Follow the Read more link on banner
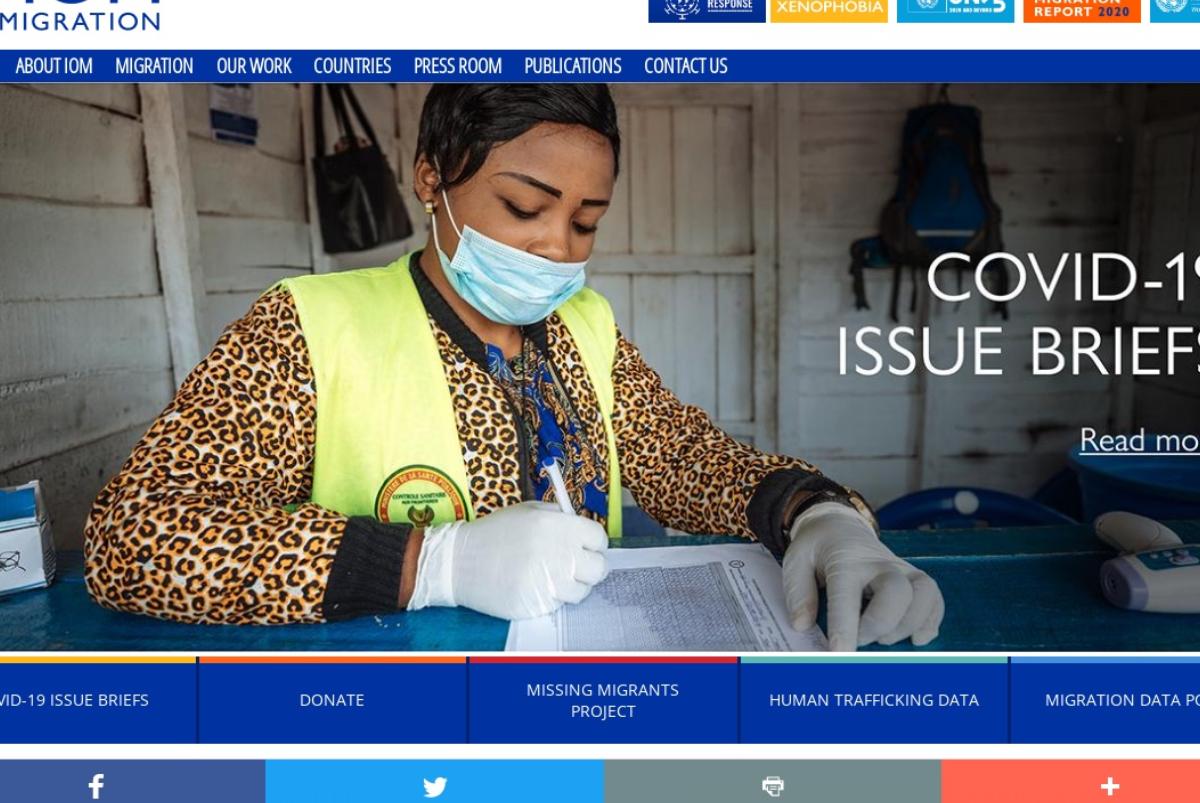1200x803 pixels. click(x=1140, y=440)
